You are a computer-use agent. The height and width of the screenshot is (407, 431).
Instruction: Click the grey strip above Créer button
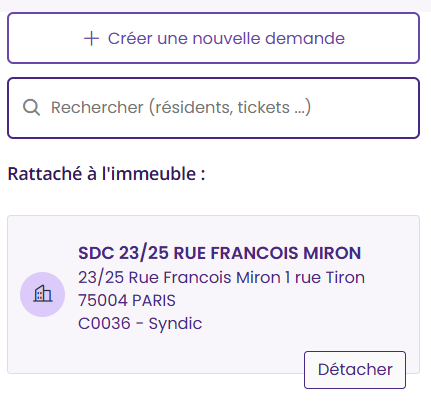click(x=215, y=6)
